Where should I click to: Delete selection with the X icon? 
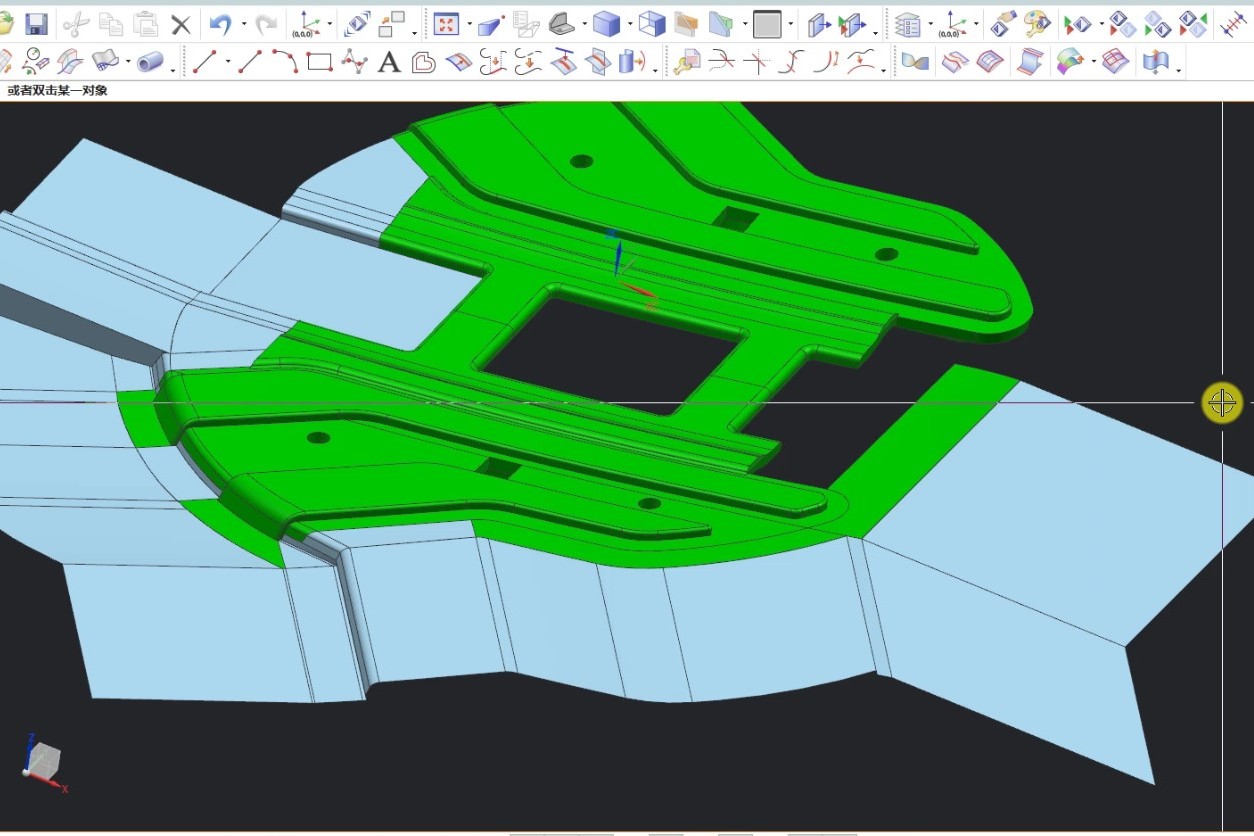[180, 24]
